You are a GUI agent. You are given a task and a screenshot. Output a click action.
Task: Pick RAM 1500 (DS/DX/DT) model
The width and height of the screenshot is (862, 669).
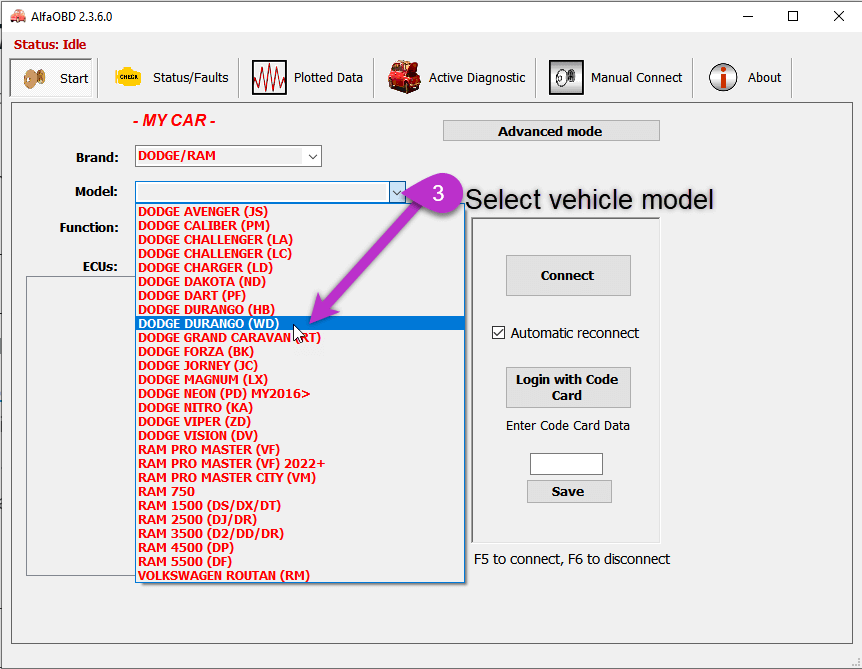pos(300,506)
